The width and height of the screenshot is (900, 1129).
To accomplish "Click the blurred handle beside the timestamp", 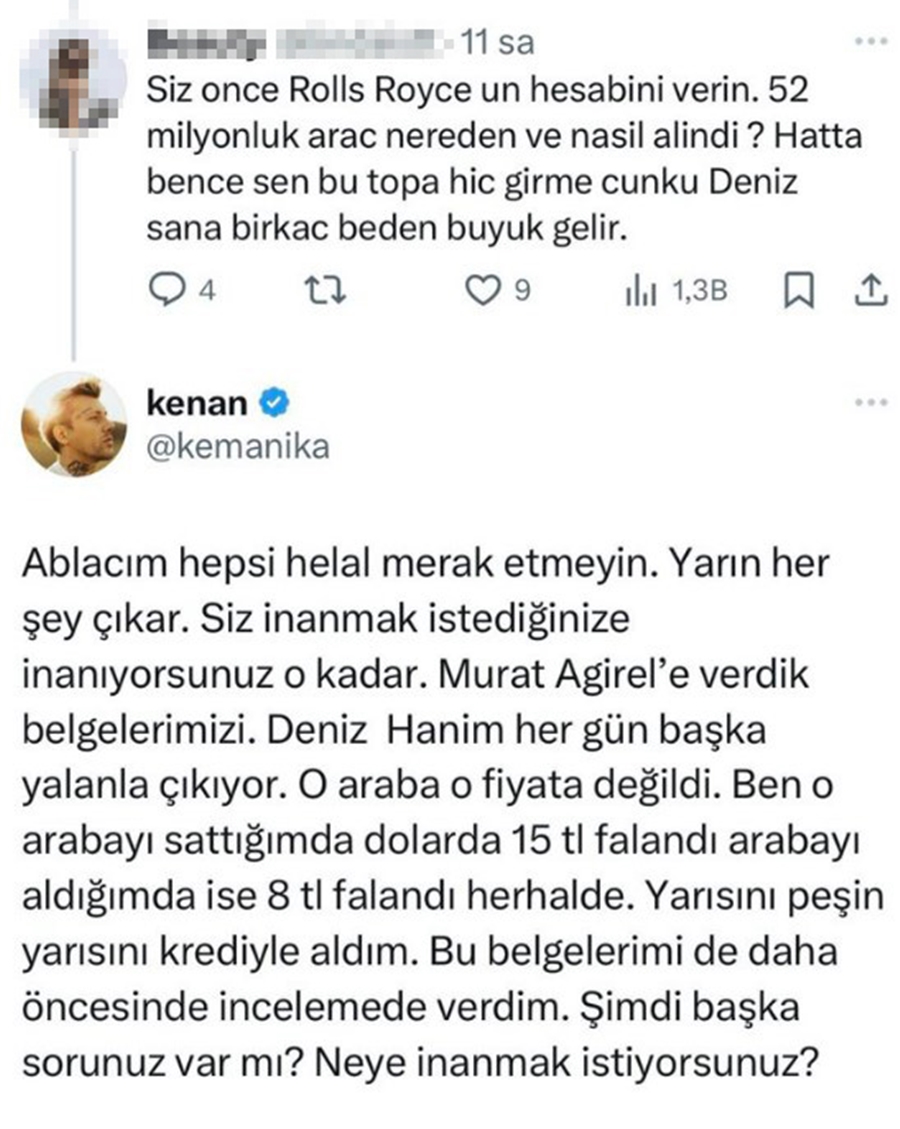I will (x=360, y=43).
